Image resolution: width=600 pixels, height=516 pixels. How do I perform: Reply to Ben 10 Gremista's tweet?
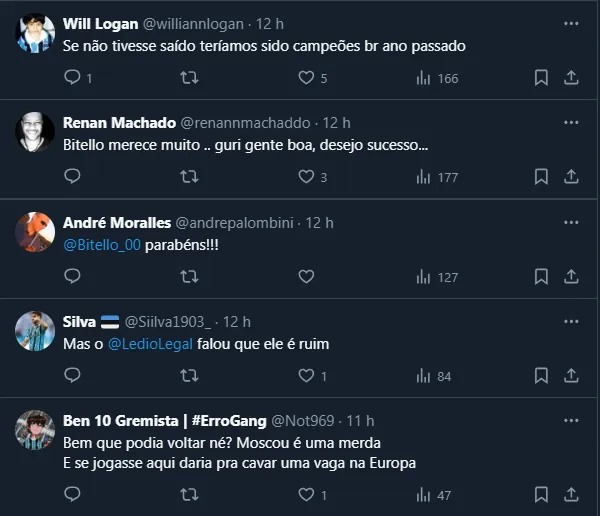[x=71, y=495]
